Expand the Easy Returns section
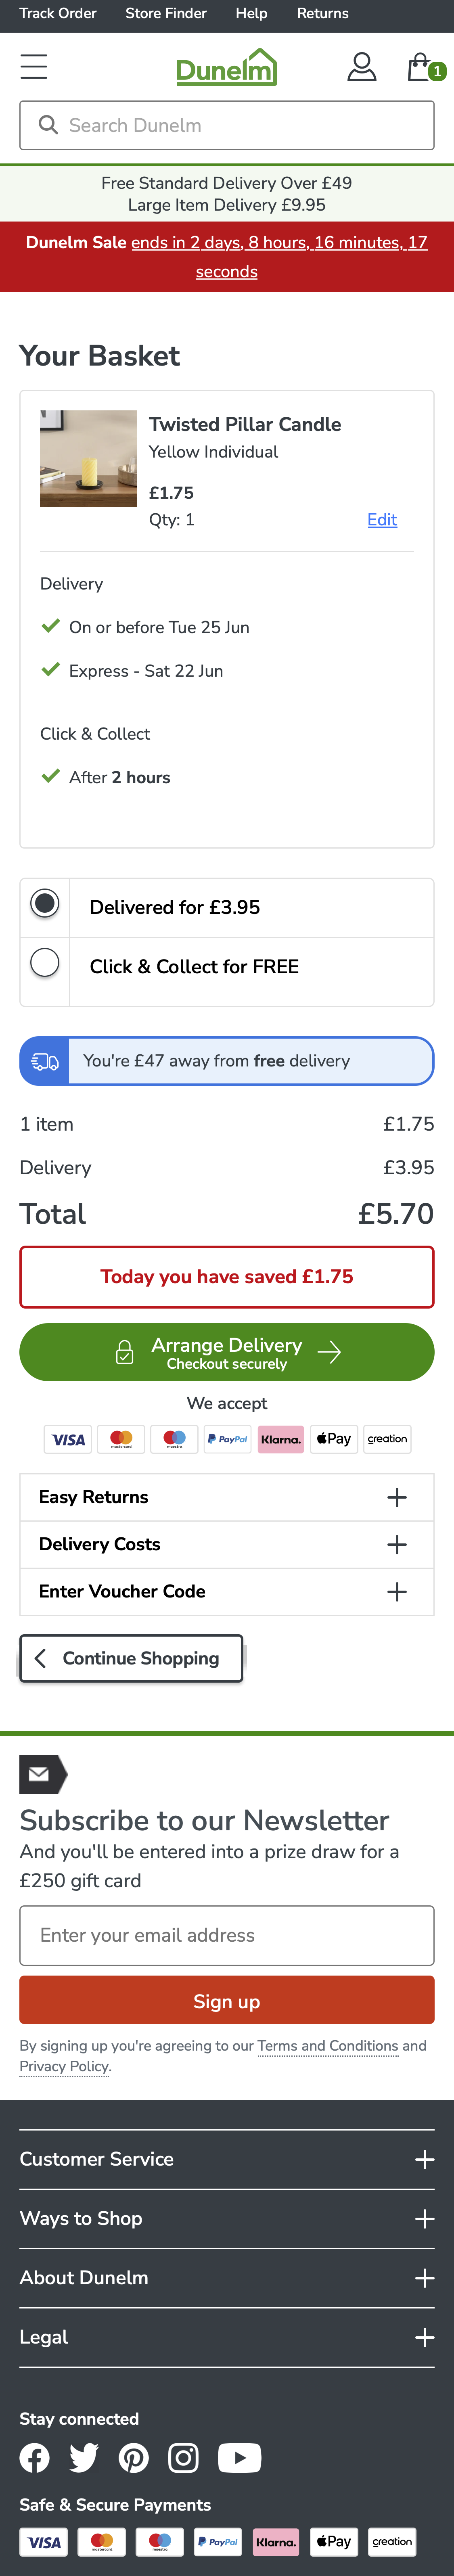Image resolution: width=454 pixels, height=2576 pixels. pos(227,1497)
